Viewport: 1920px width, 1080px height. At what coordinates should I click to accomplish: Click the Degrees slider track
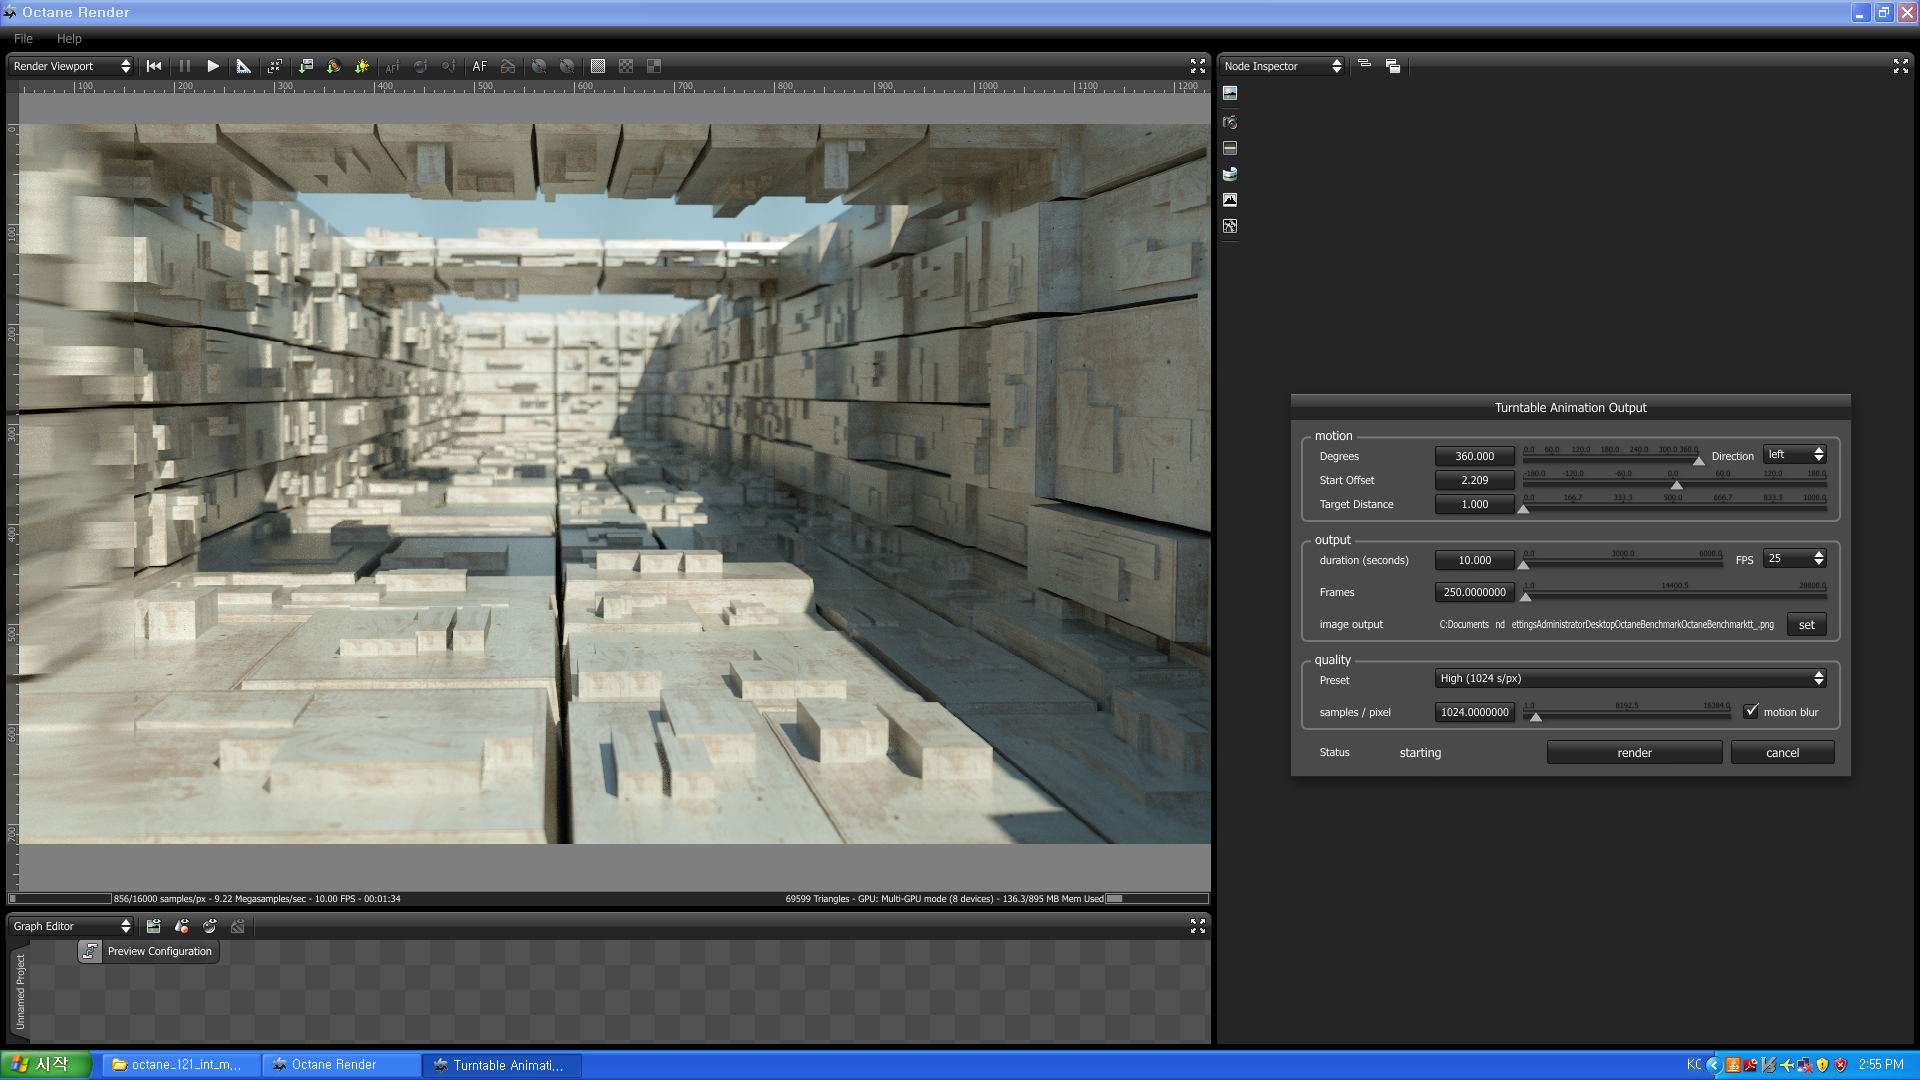click(1610, 460)
